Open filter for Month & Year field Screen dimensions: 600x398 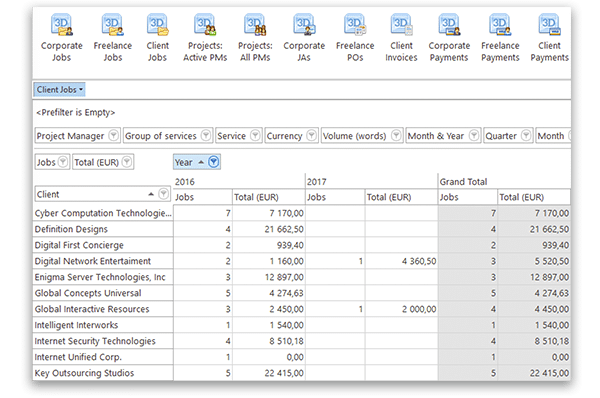pyautogui.click(x=474, y=135)
